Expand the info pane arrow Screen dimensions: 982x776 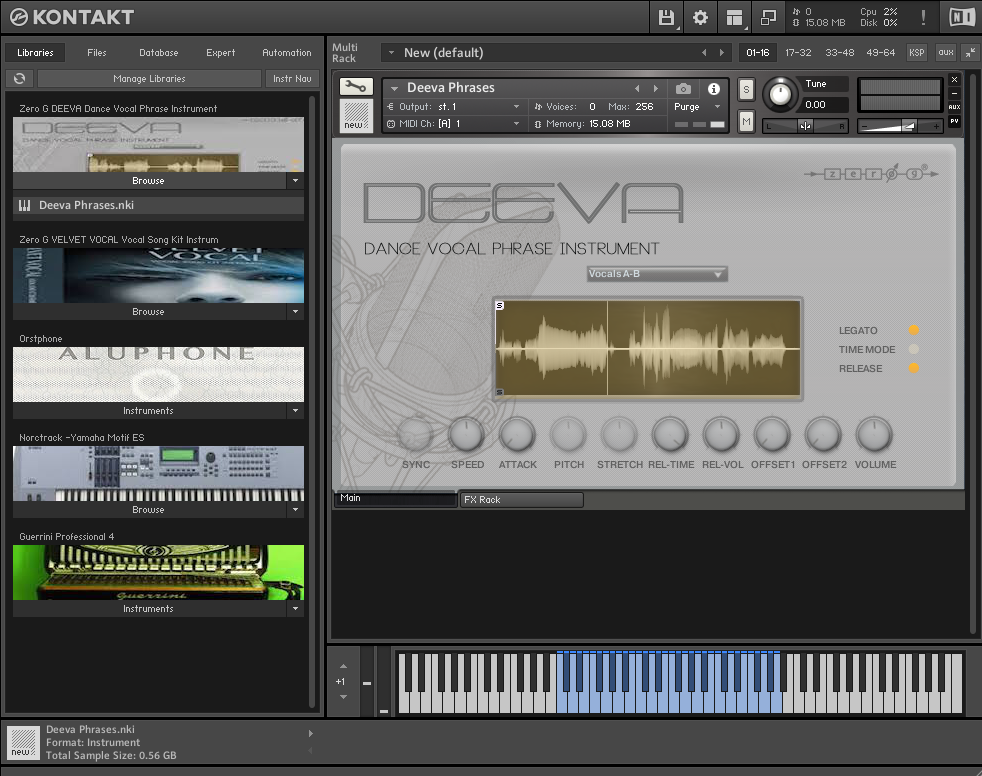tap(311, 733)
